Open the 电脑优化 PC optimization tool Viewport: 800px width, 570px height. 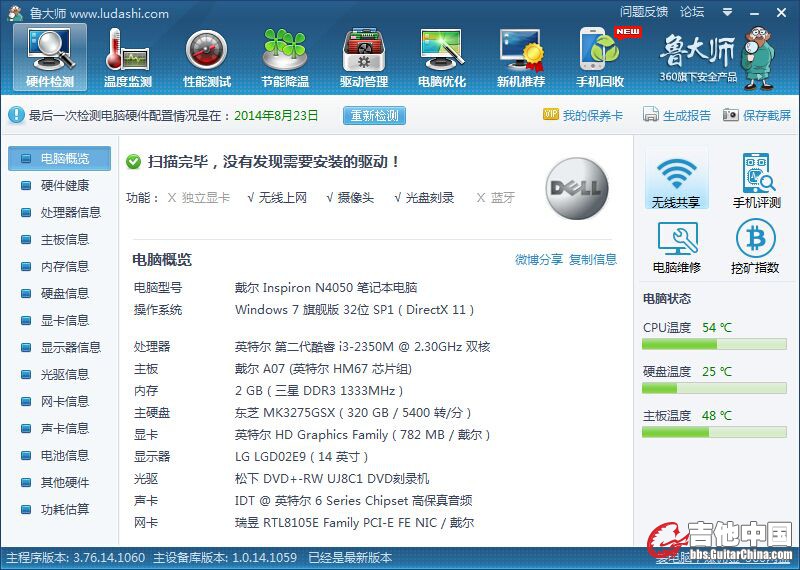pyautogui.click(x=442, y=58)
